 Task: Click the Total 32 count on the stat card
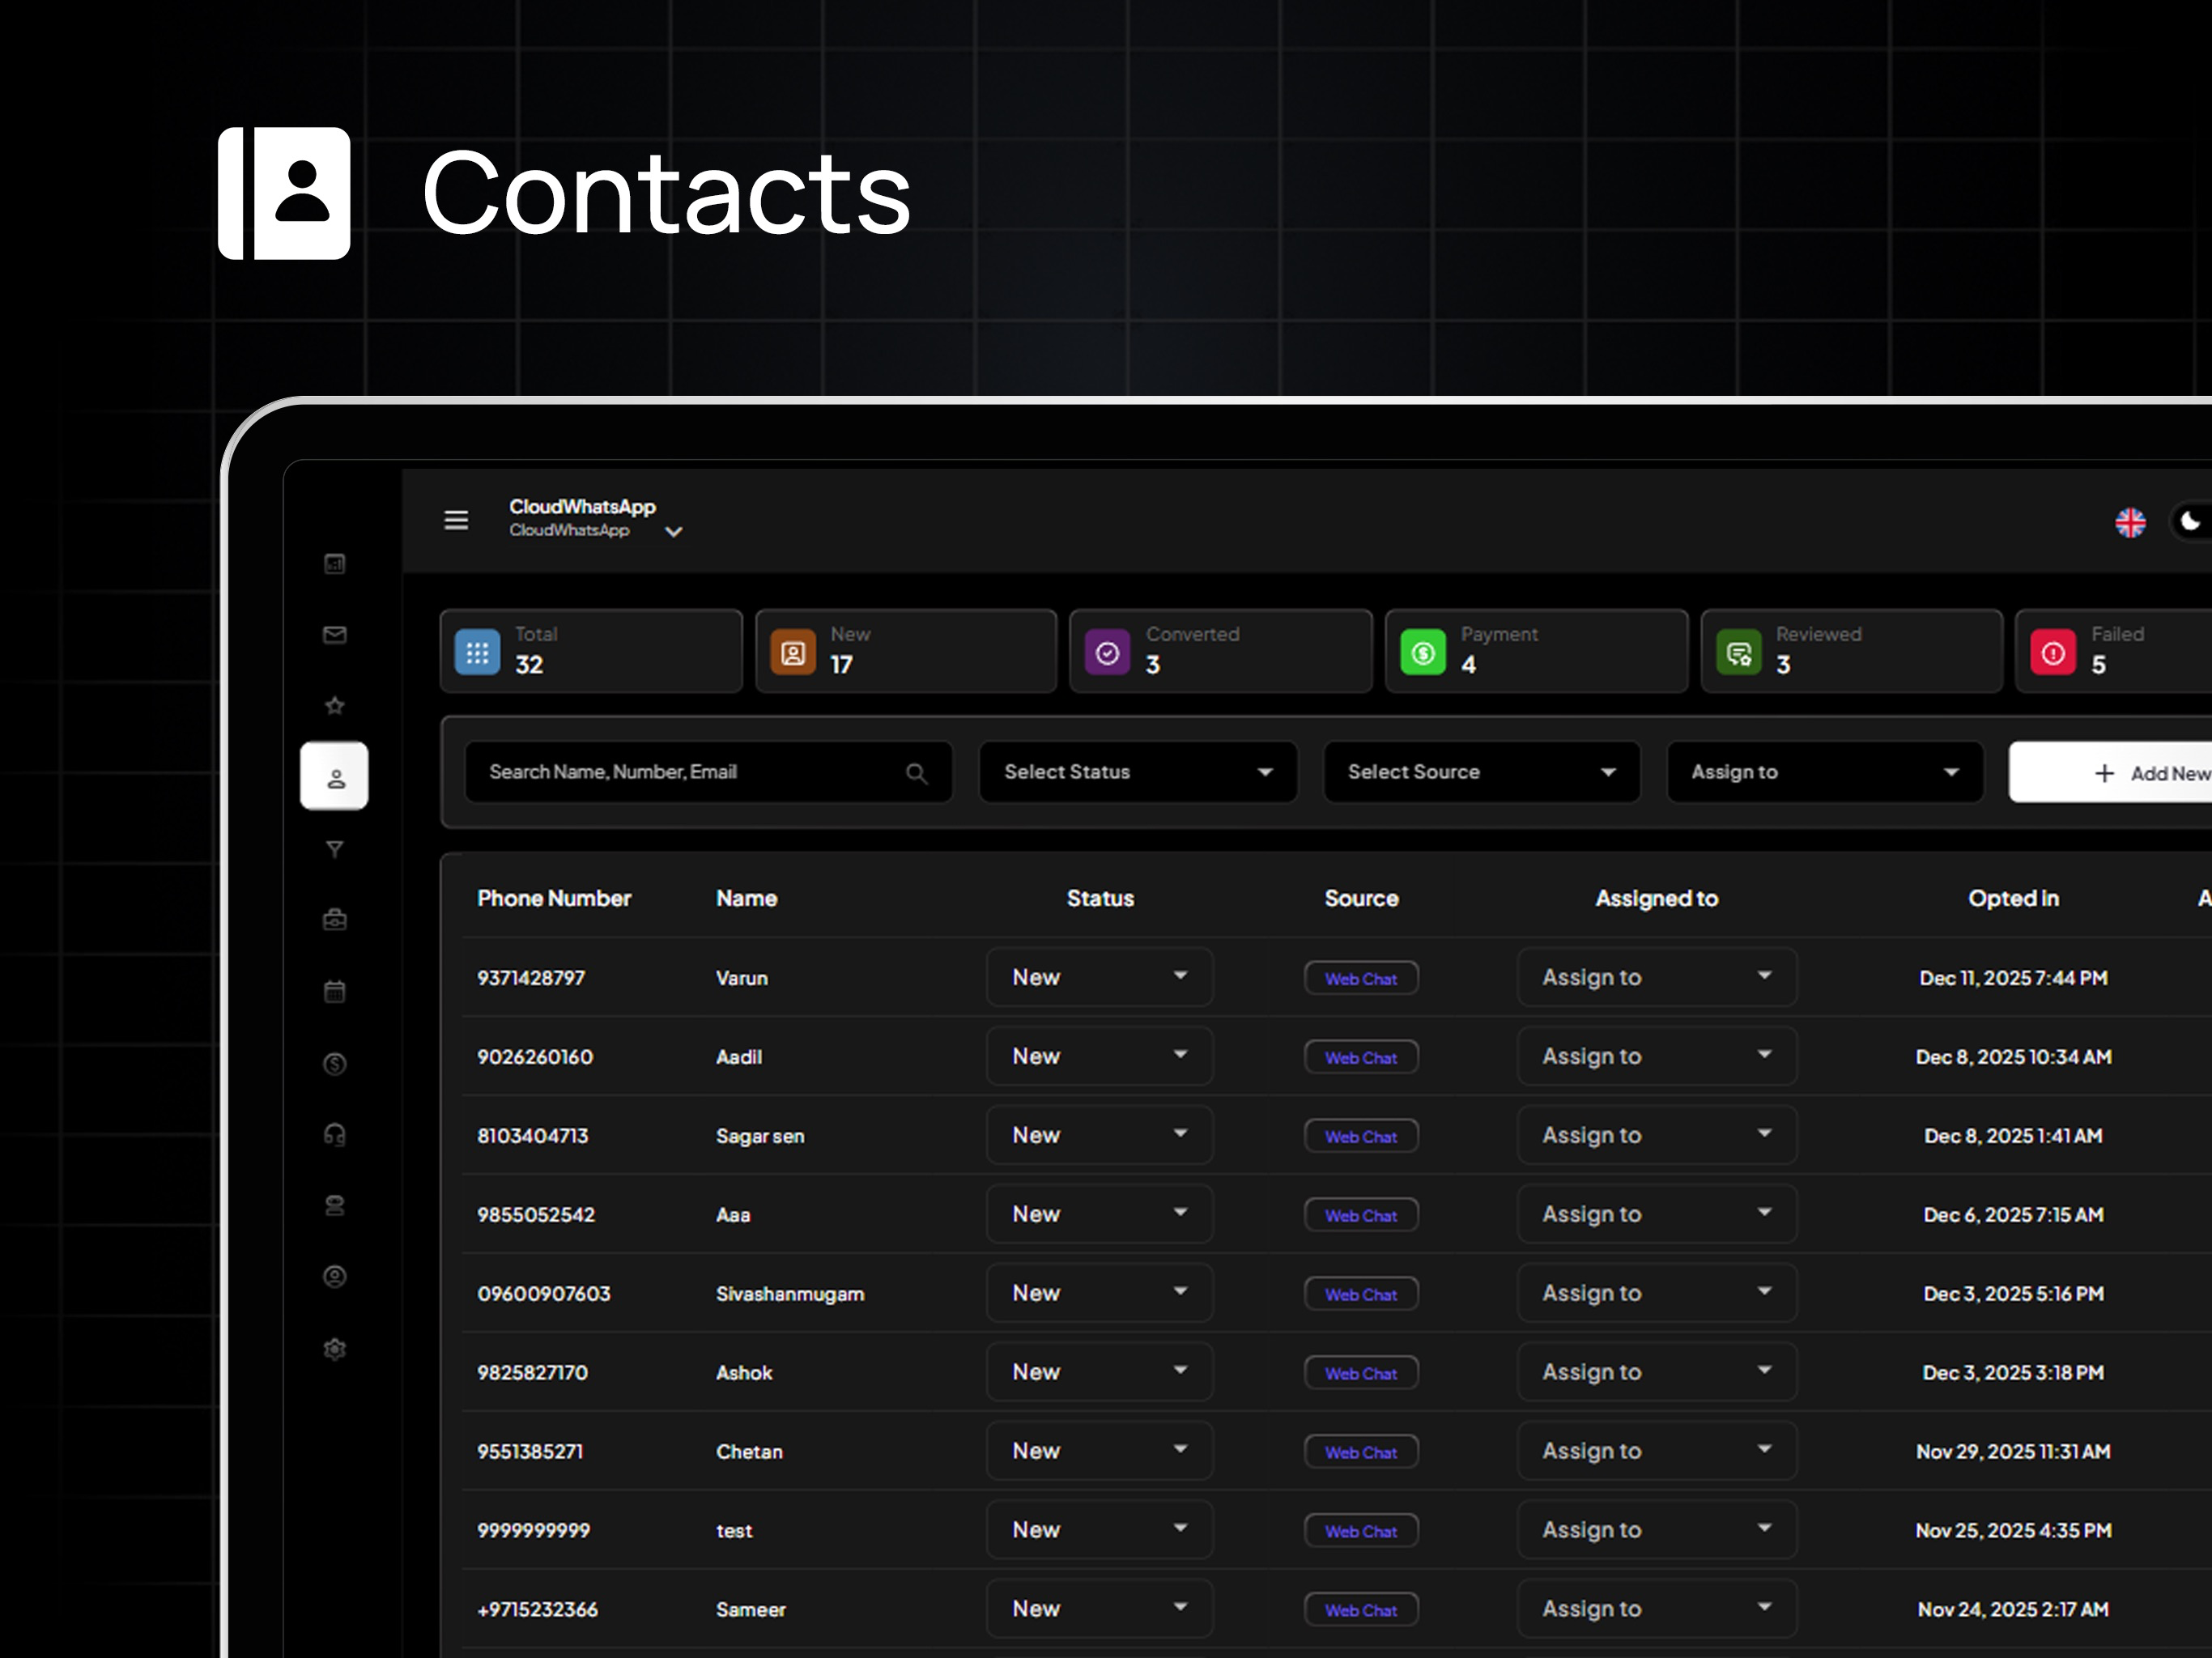pos(529,665)
